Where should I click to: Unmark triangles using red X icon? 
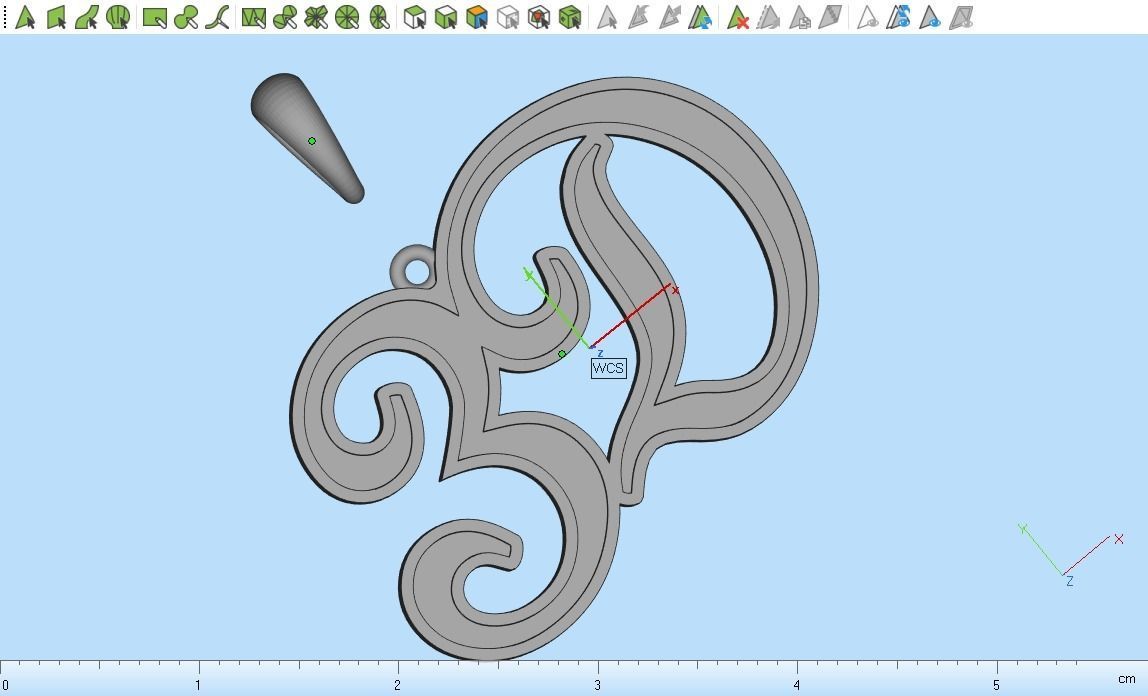[737, 17]
